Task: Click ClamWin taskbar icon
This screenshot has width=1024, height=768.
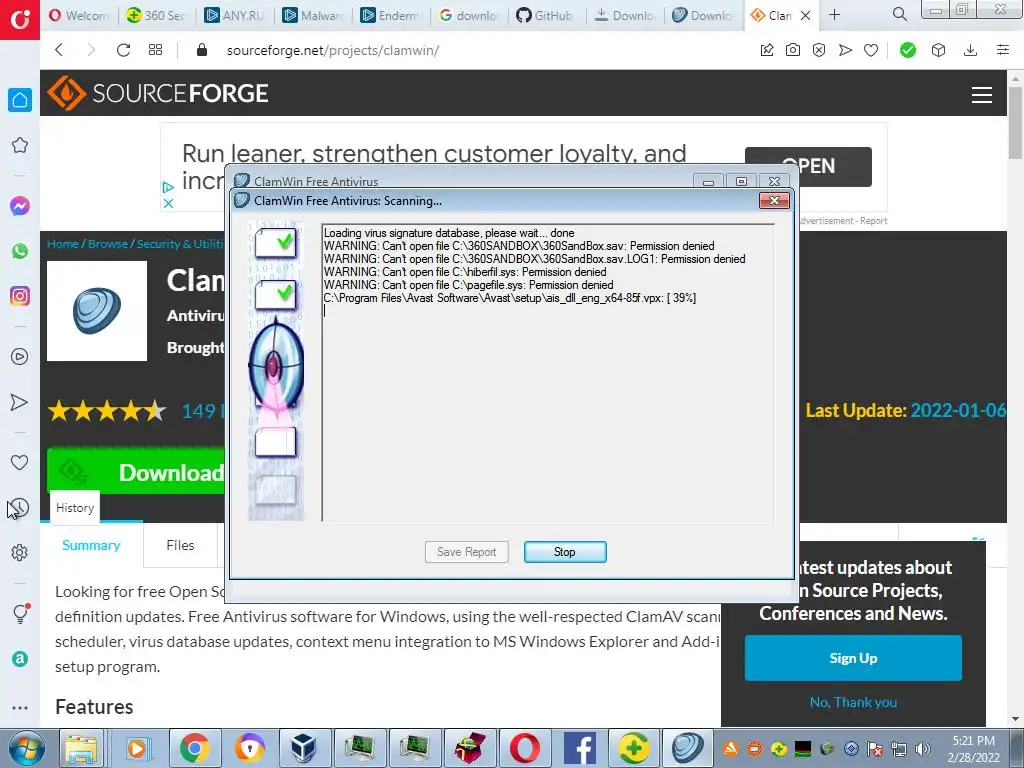Action: coord(687,748)
